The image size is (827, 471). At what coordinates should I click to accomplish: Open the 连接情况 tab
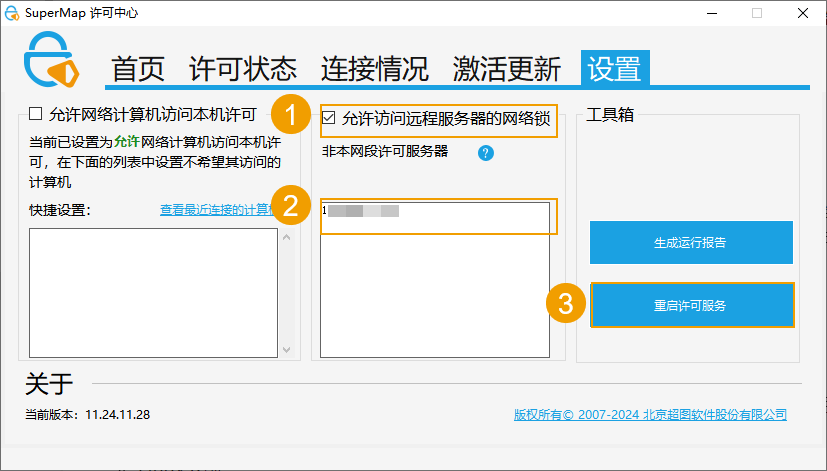point(374,69)
